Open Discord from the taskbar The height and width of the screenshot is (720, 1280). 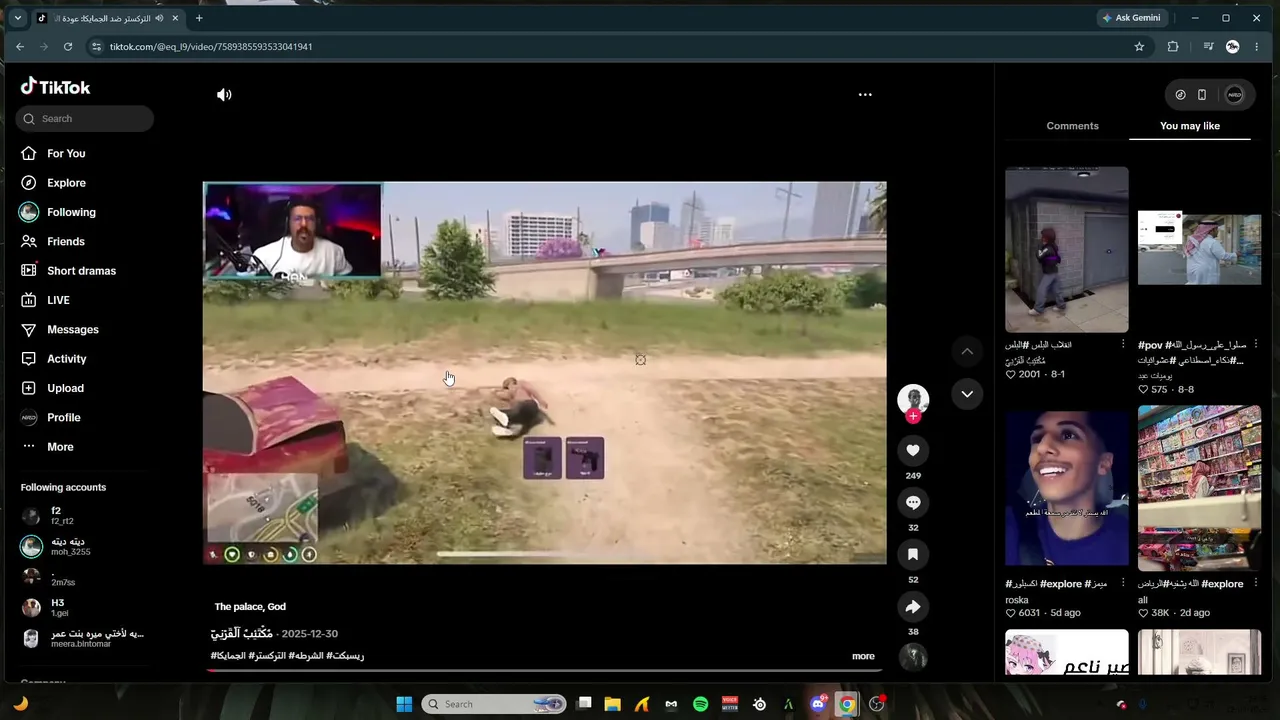[x=818, y=704]
